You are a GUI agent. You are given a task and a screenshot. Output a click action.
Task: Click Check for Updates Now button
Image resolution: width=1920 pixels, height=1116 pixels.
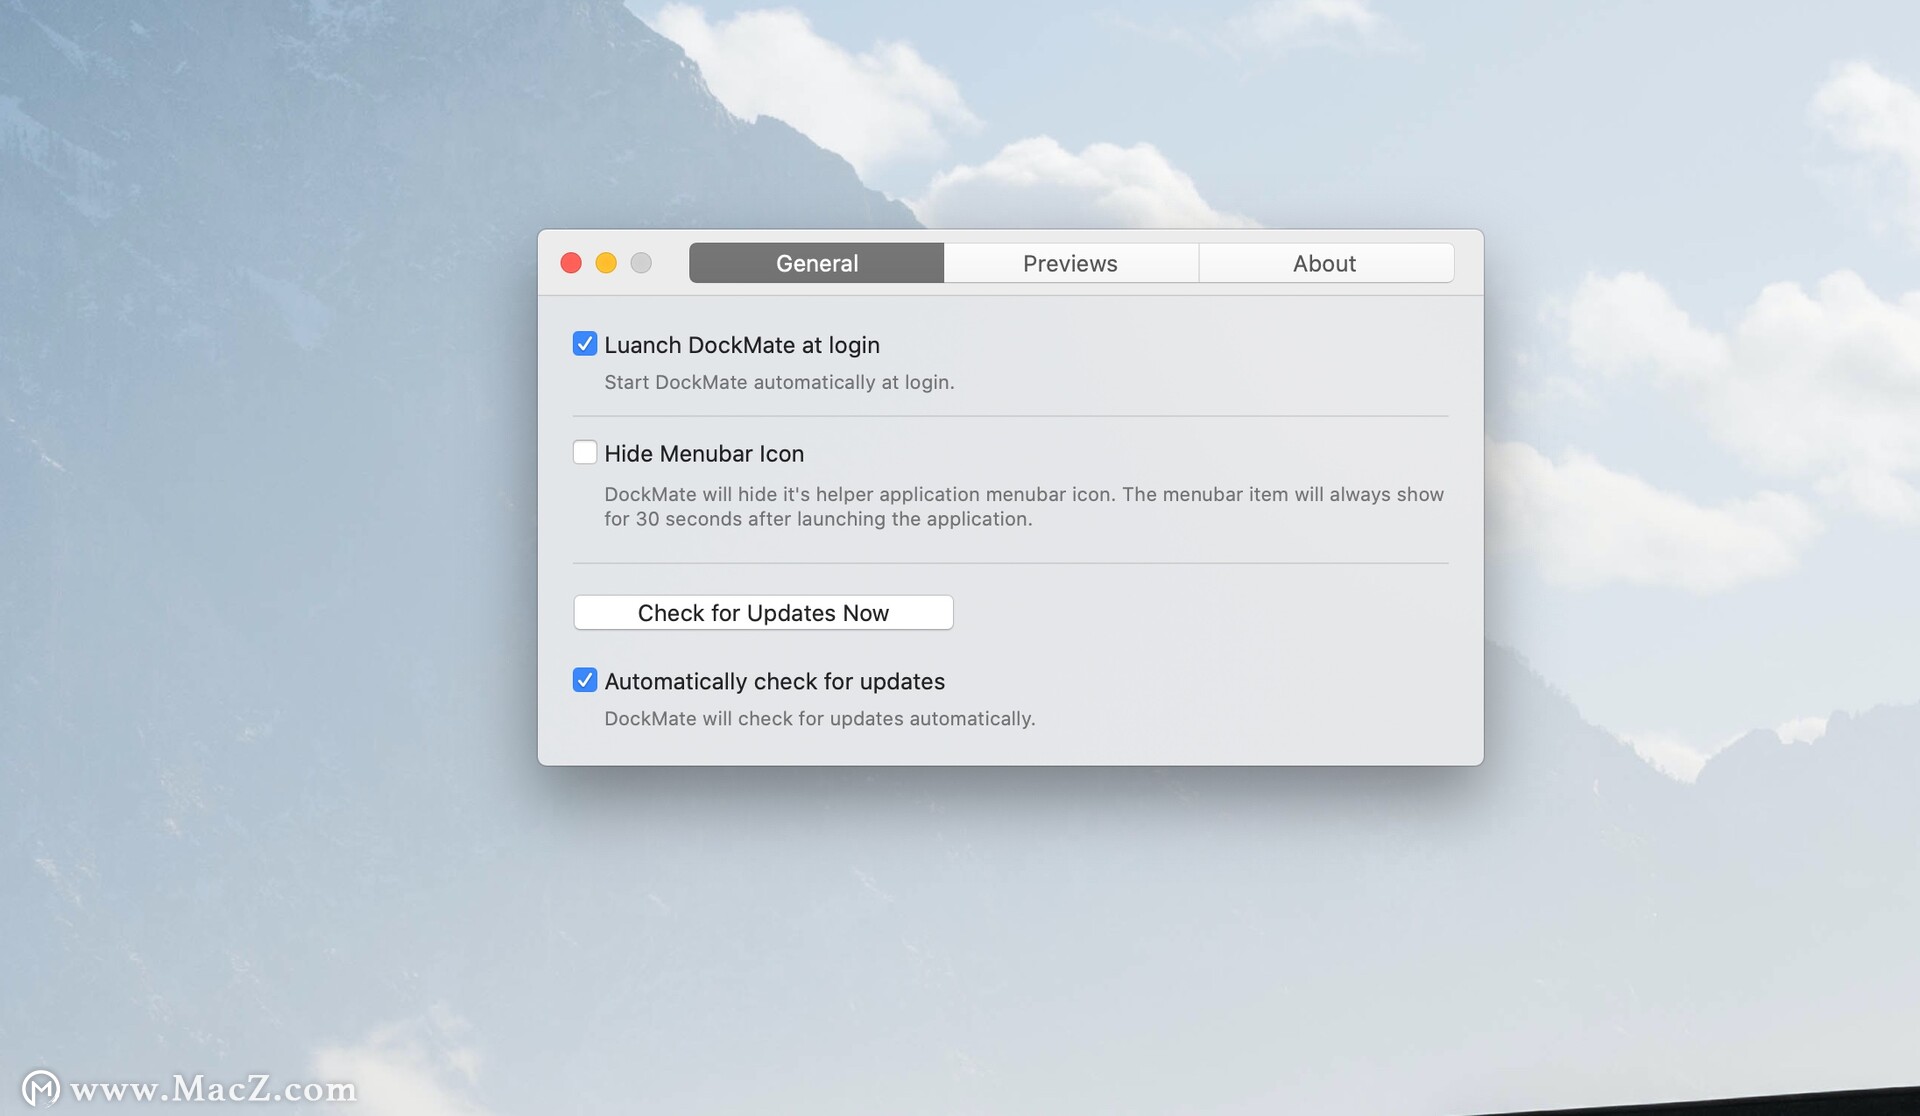(x=763, y=613)
